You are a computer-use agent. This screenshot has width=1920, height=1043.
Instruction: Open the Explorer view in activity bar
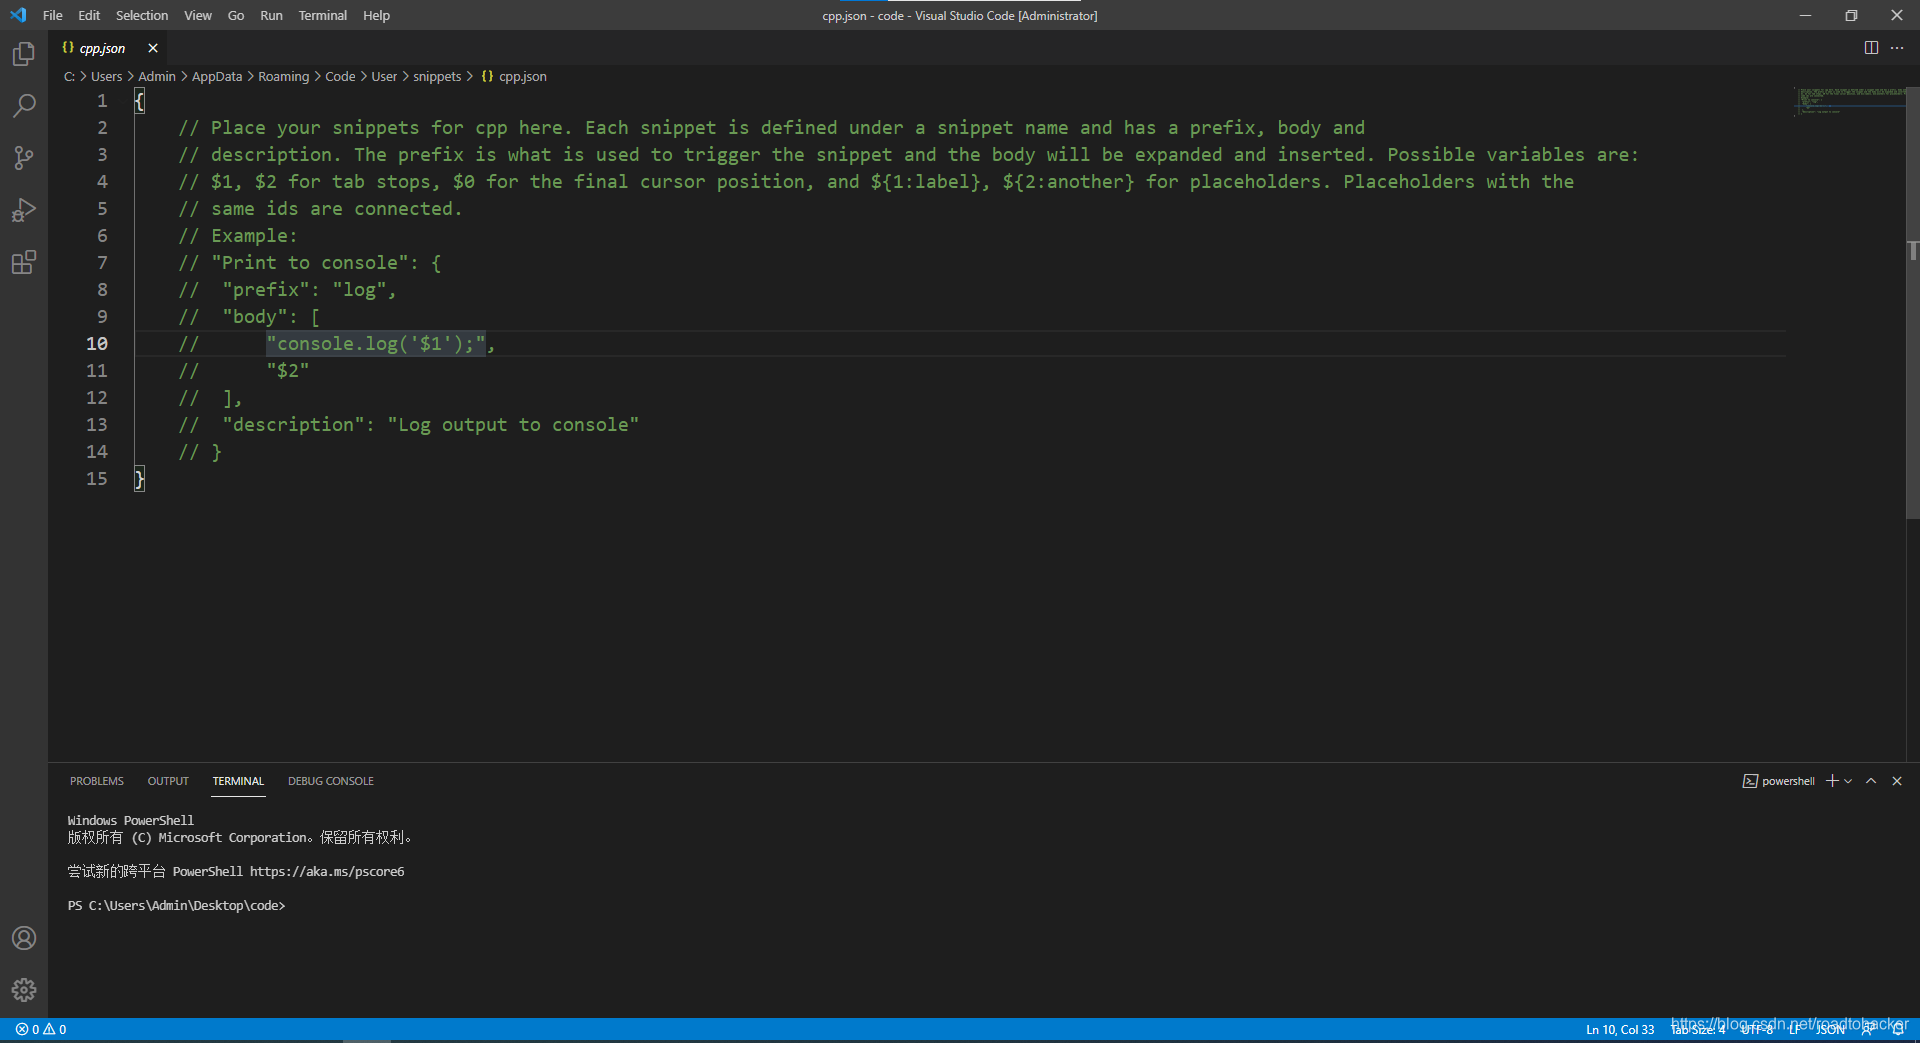24,54
